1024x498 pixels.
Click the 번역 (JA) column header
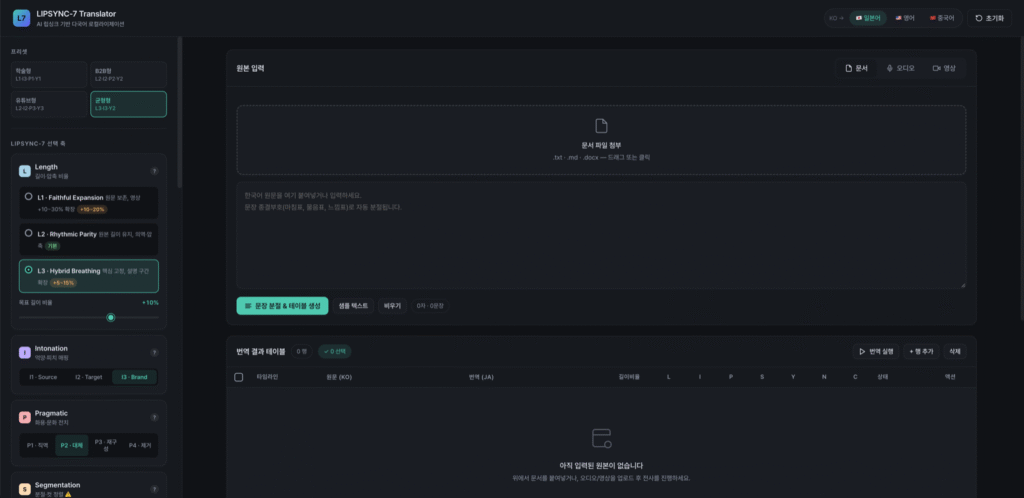tap(481, 377)
